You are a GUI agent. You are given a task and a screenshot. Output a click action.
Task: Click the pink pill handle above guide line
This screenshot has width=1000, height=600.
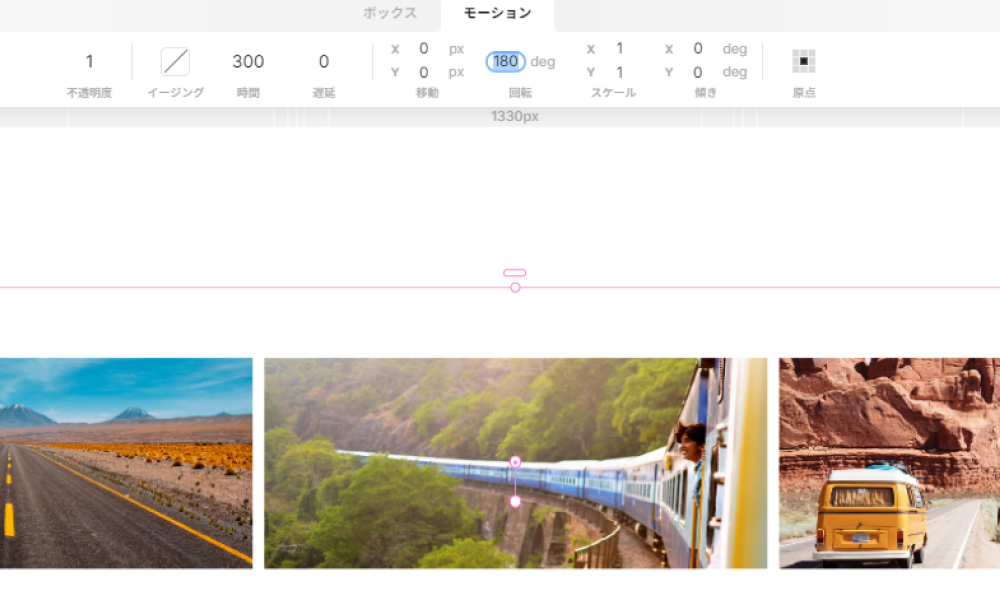pos(515,273)
